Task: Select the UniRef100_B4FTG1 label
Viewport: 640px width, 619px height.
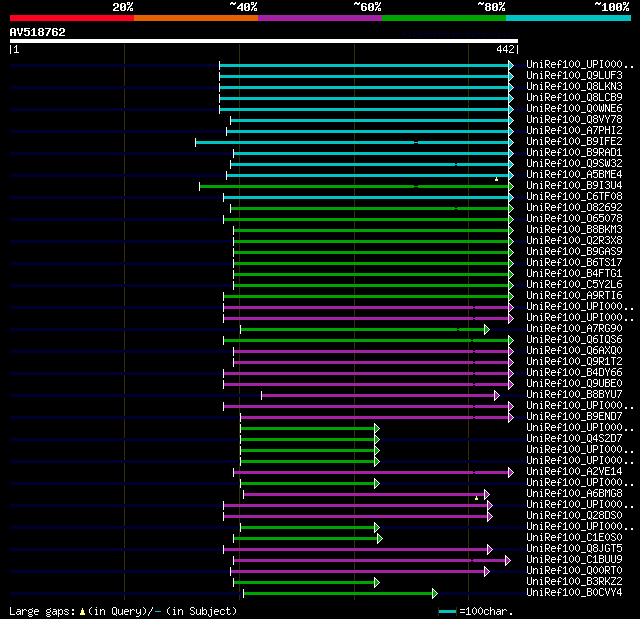Action: pyautogui.click(x=574, y=274)
